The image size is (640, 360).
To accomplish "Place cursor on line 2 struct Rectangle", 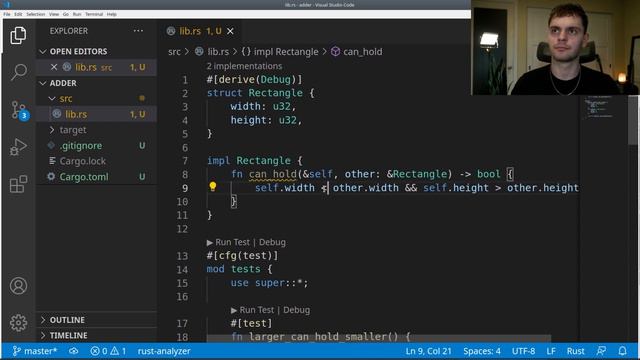I will [260, 93].
